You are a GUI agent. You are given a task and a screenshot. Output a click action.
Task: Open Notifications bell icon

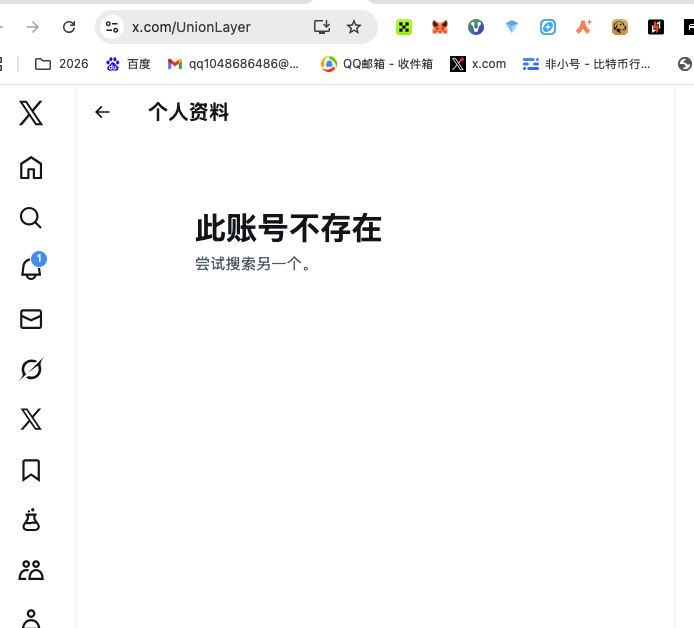pos(31,268)
